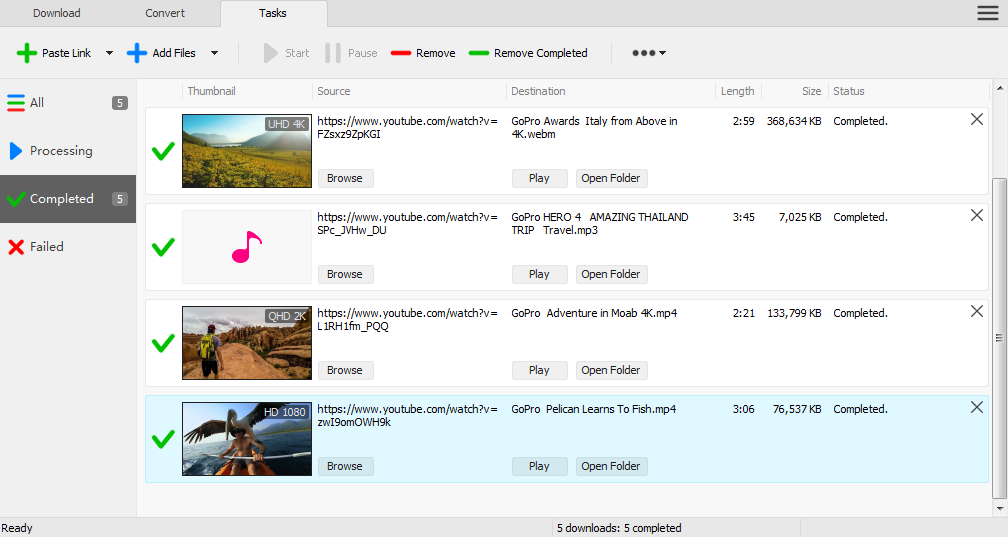Remove the Pelican Learns To Fish task with X
1008x537 pixels.
[976, 407]
